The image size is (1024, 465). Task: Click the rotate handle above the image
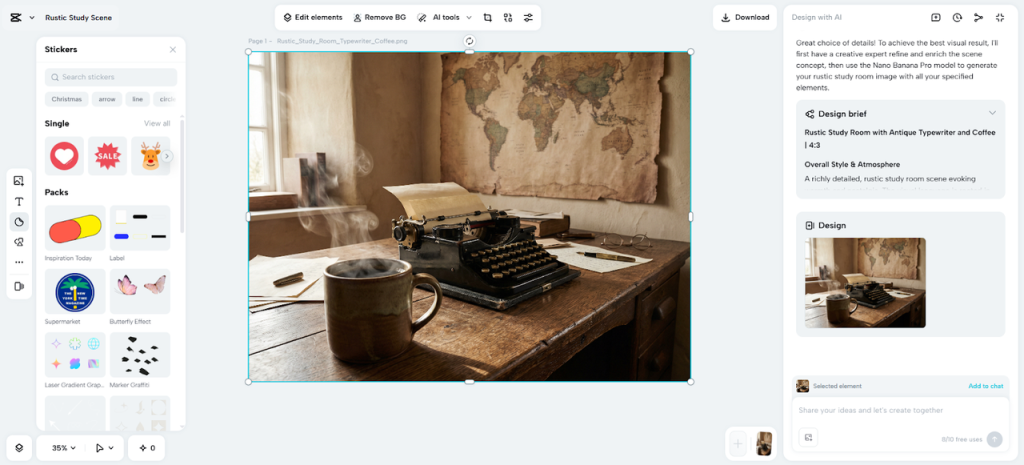pyautogui.click(x=469, y=41)
